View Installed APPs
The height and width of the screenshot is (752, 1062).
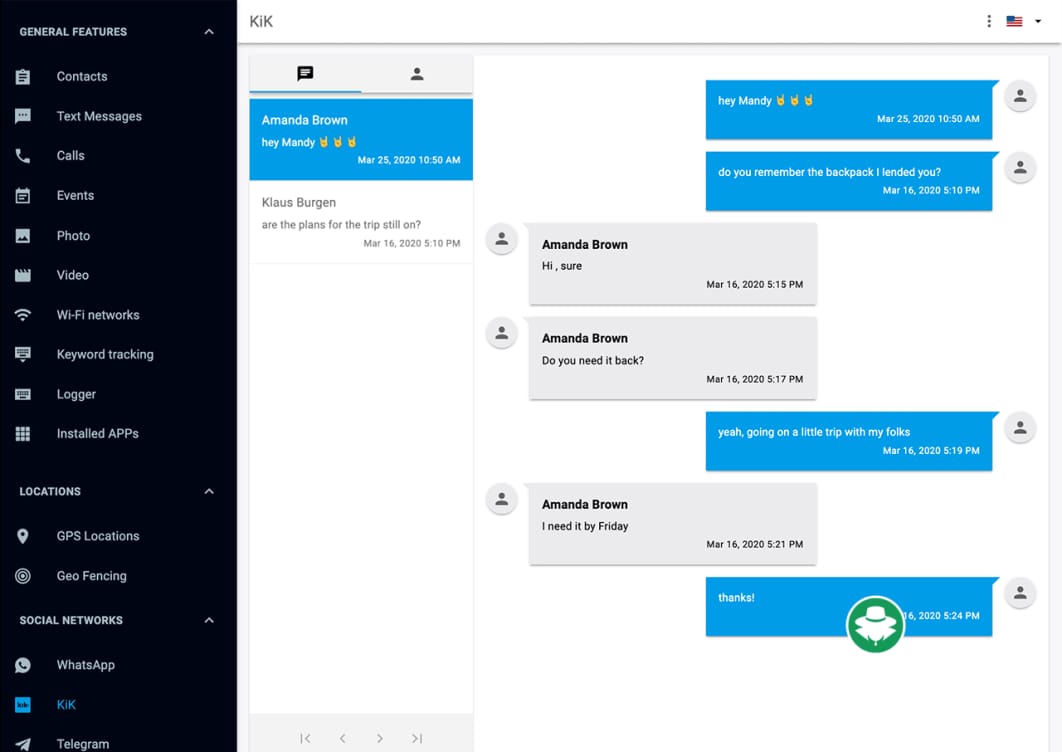coord(97,433)
